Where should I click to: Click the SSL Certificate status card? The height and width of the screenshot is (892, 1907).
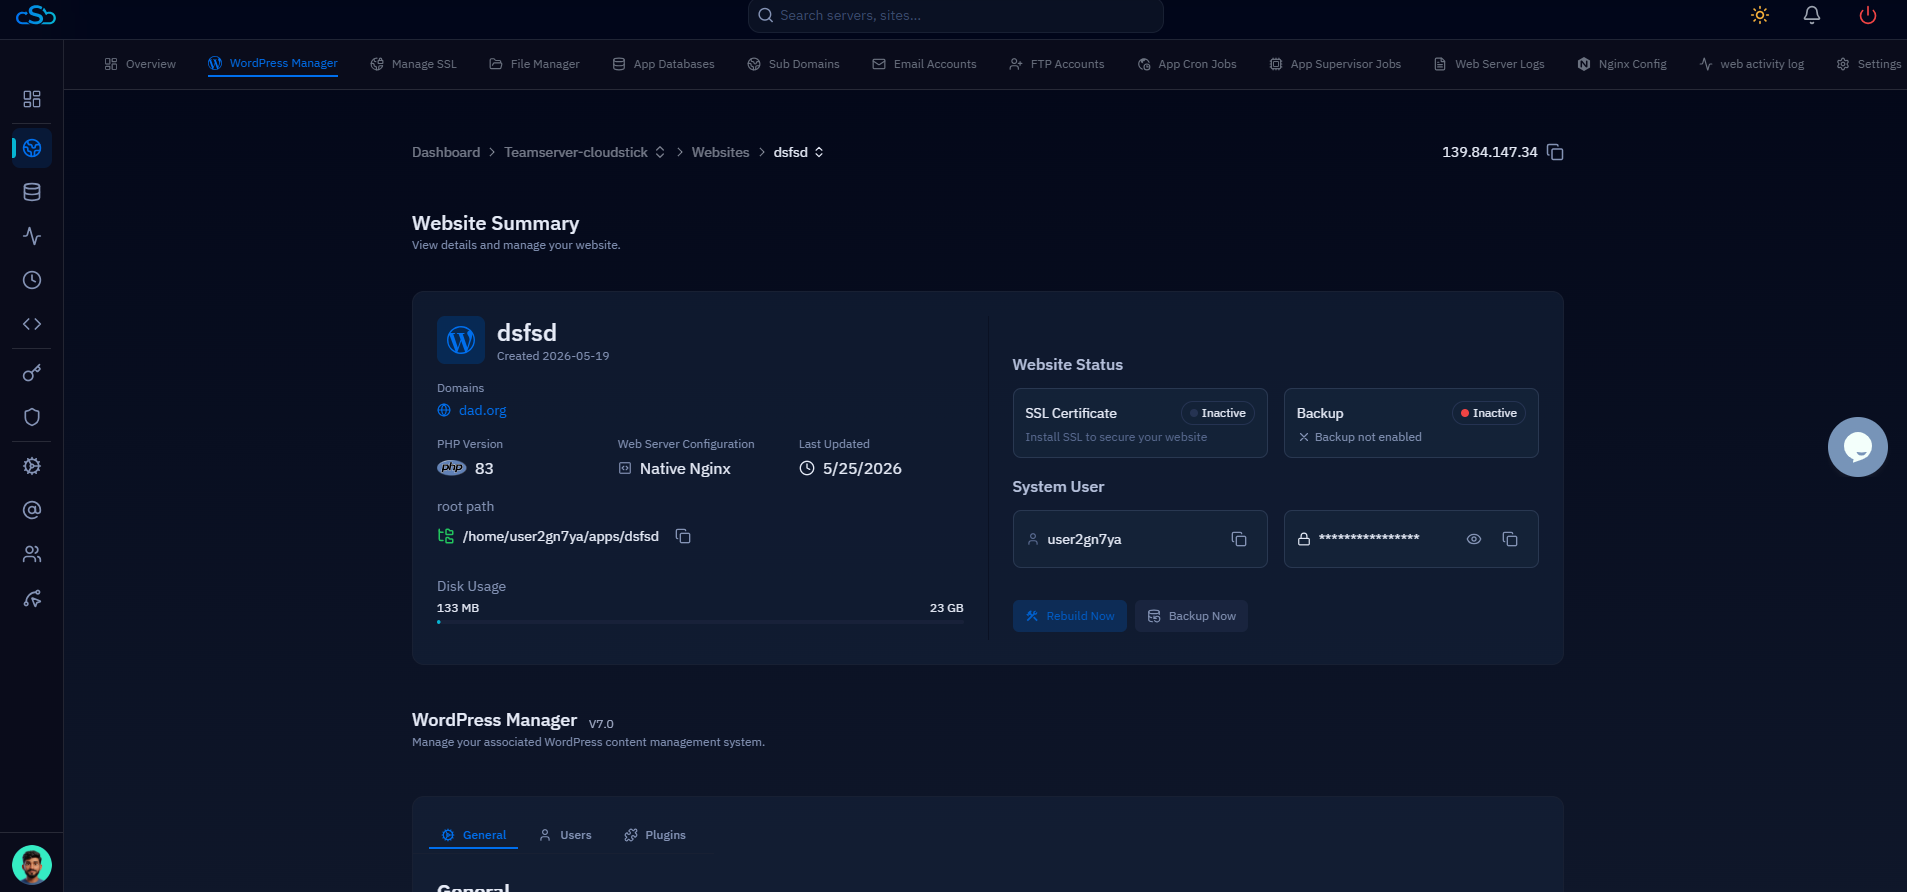(1140, 423)
